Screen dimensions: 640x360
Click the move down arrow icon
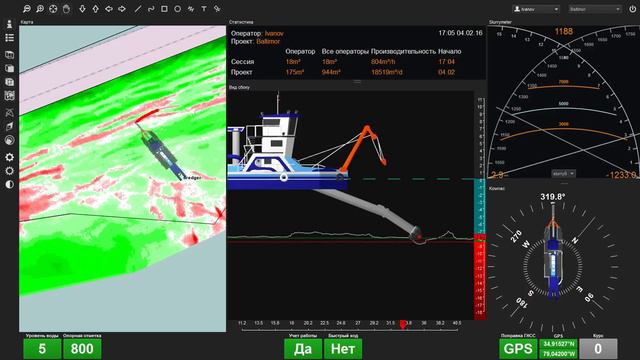[82, 9]
